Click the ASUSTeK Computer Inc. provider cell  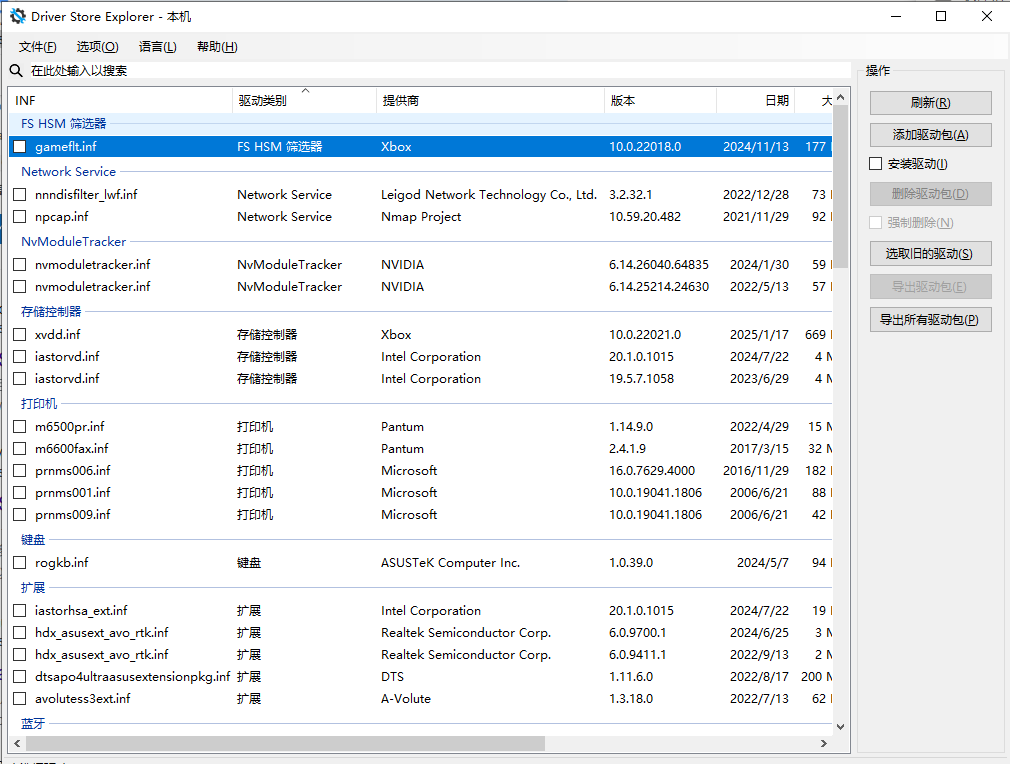click(450, 562)
